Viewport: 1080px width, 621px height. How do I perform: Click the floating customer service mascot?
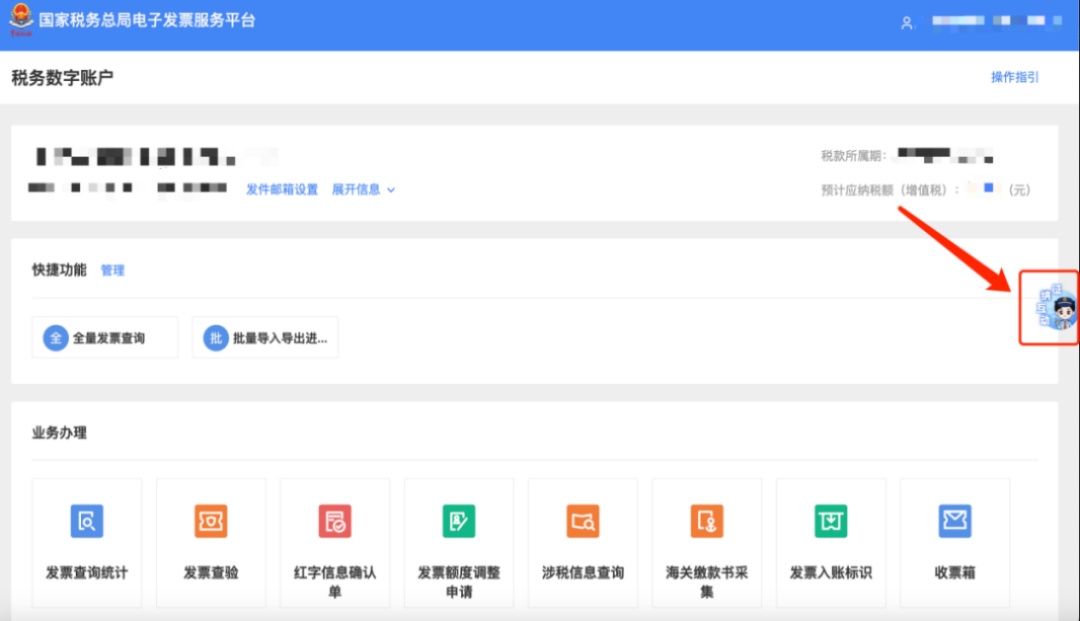point(1054,309)
